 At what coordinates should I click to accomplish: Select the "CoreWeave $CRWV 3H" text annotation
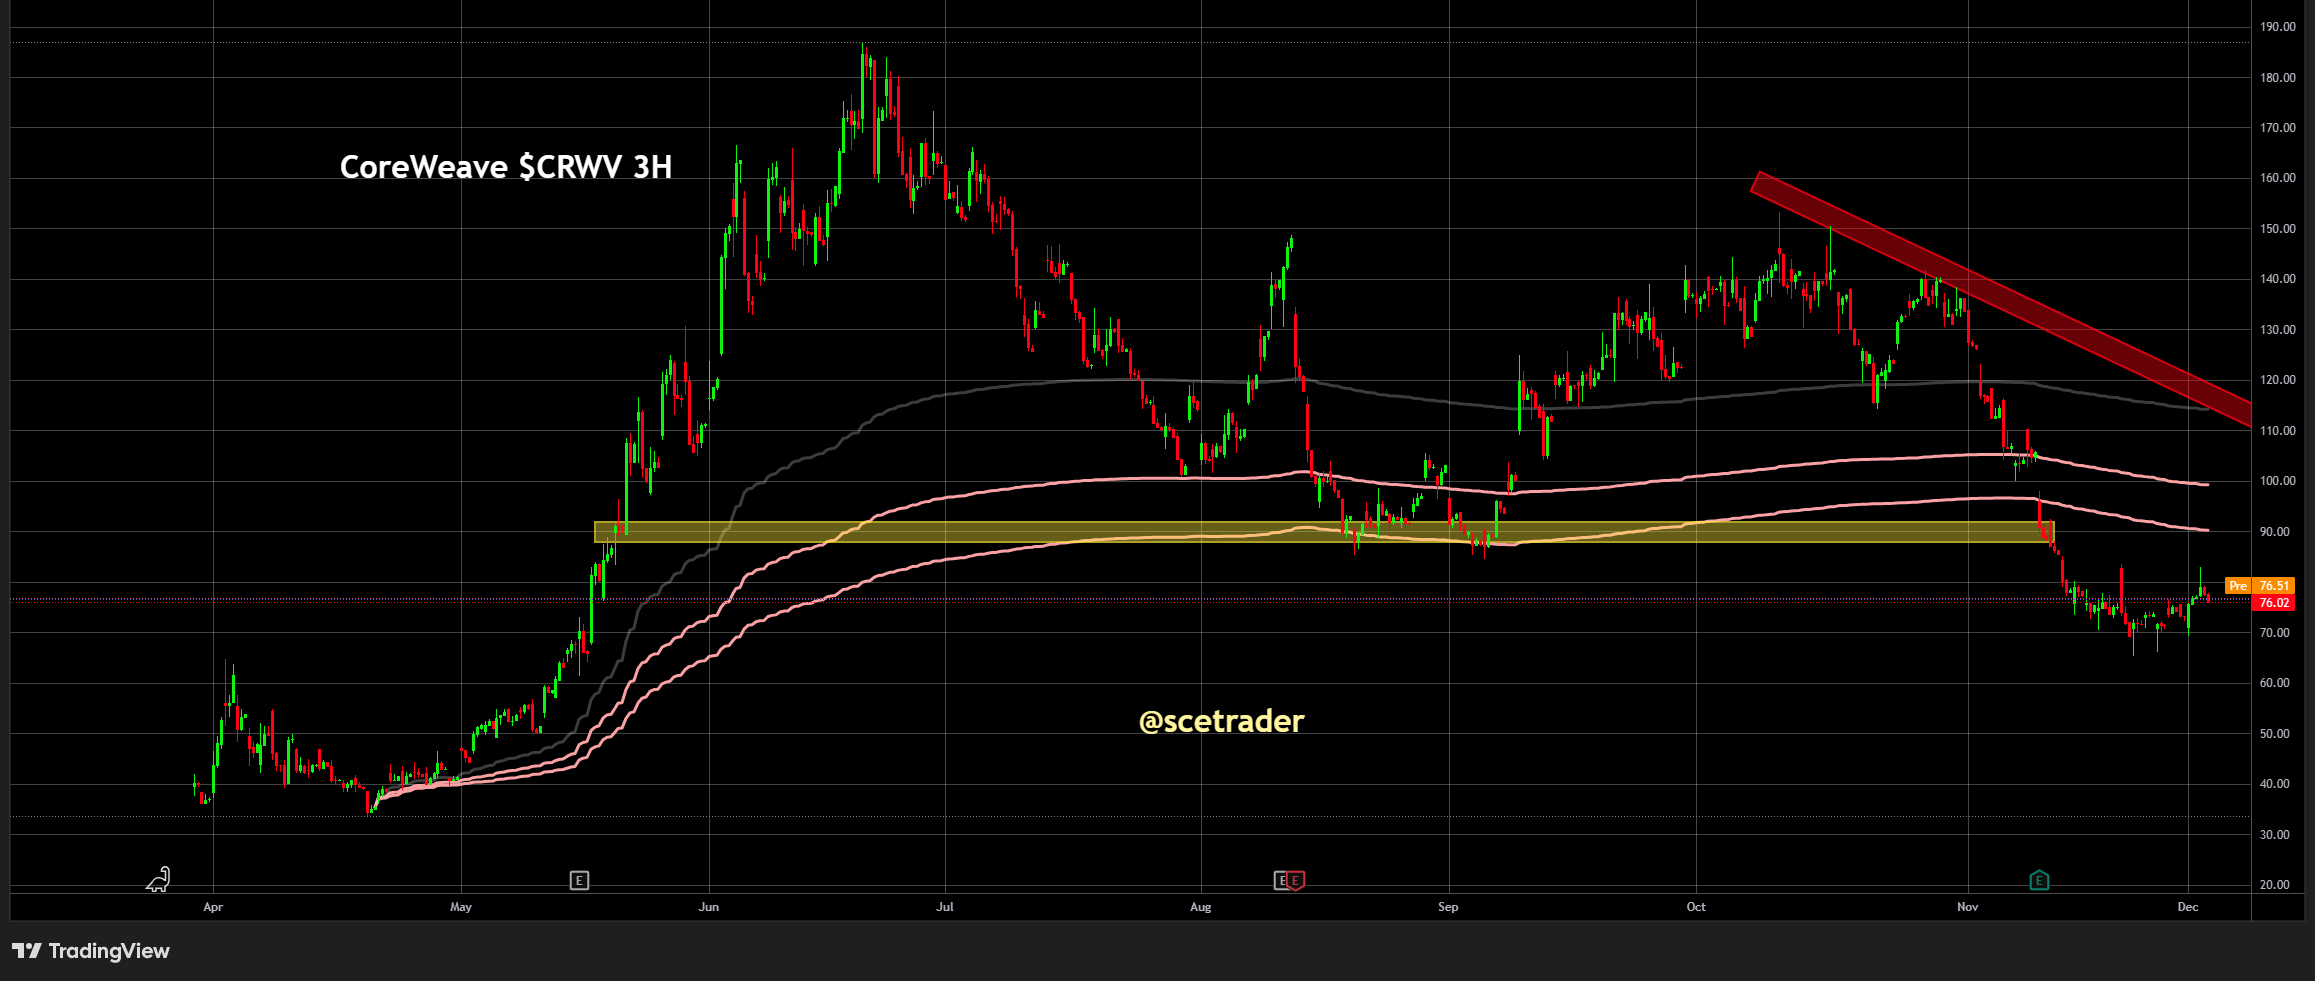coord(506,166)
